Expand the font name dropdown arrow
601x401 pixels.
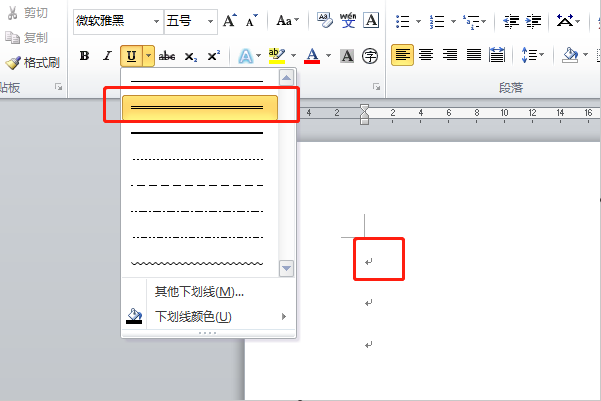pyautogui.click(x=156, y=21)
